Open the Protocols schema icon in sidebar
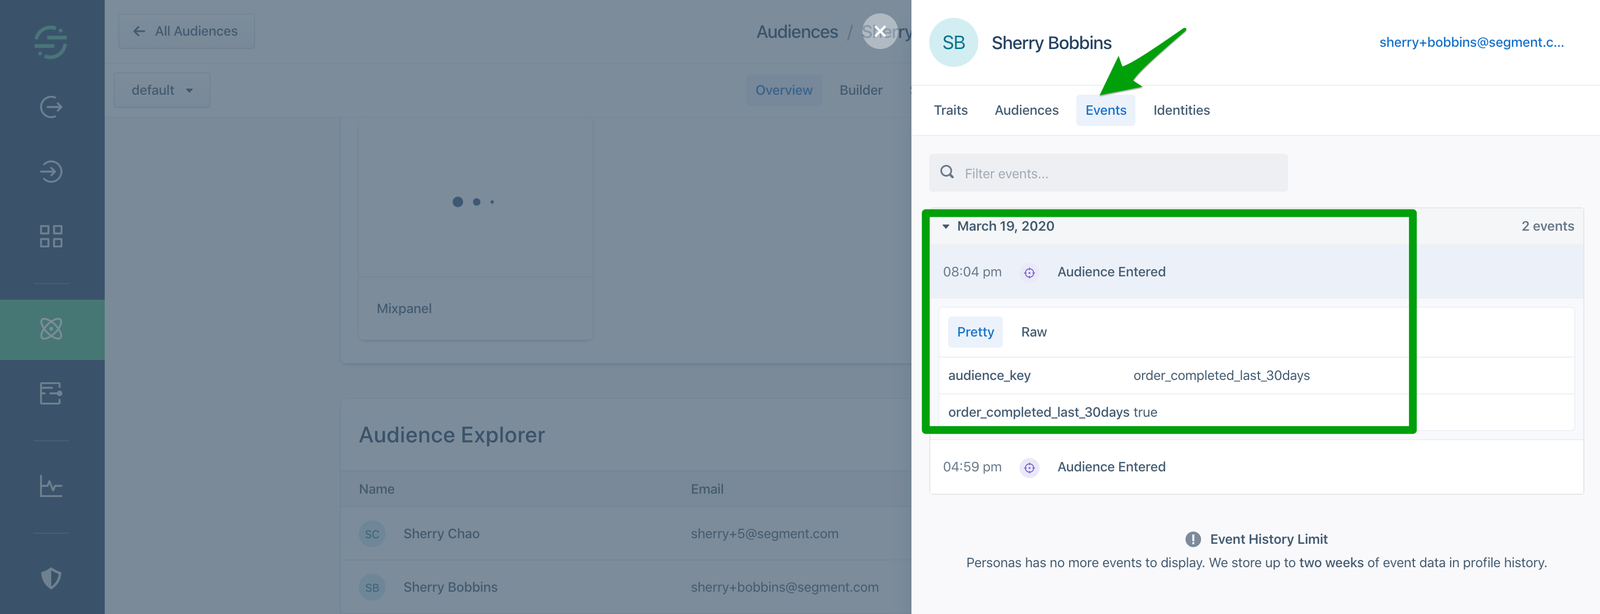The image size is (1600, 614). coord(51,393)
